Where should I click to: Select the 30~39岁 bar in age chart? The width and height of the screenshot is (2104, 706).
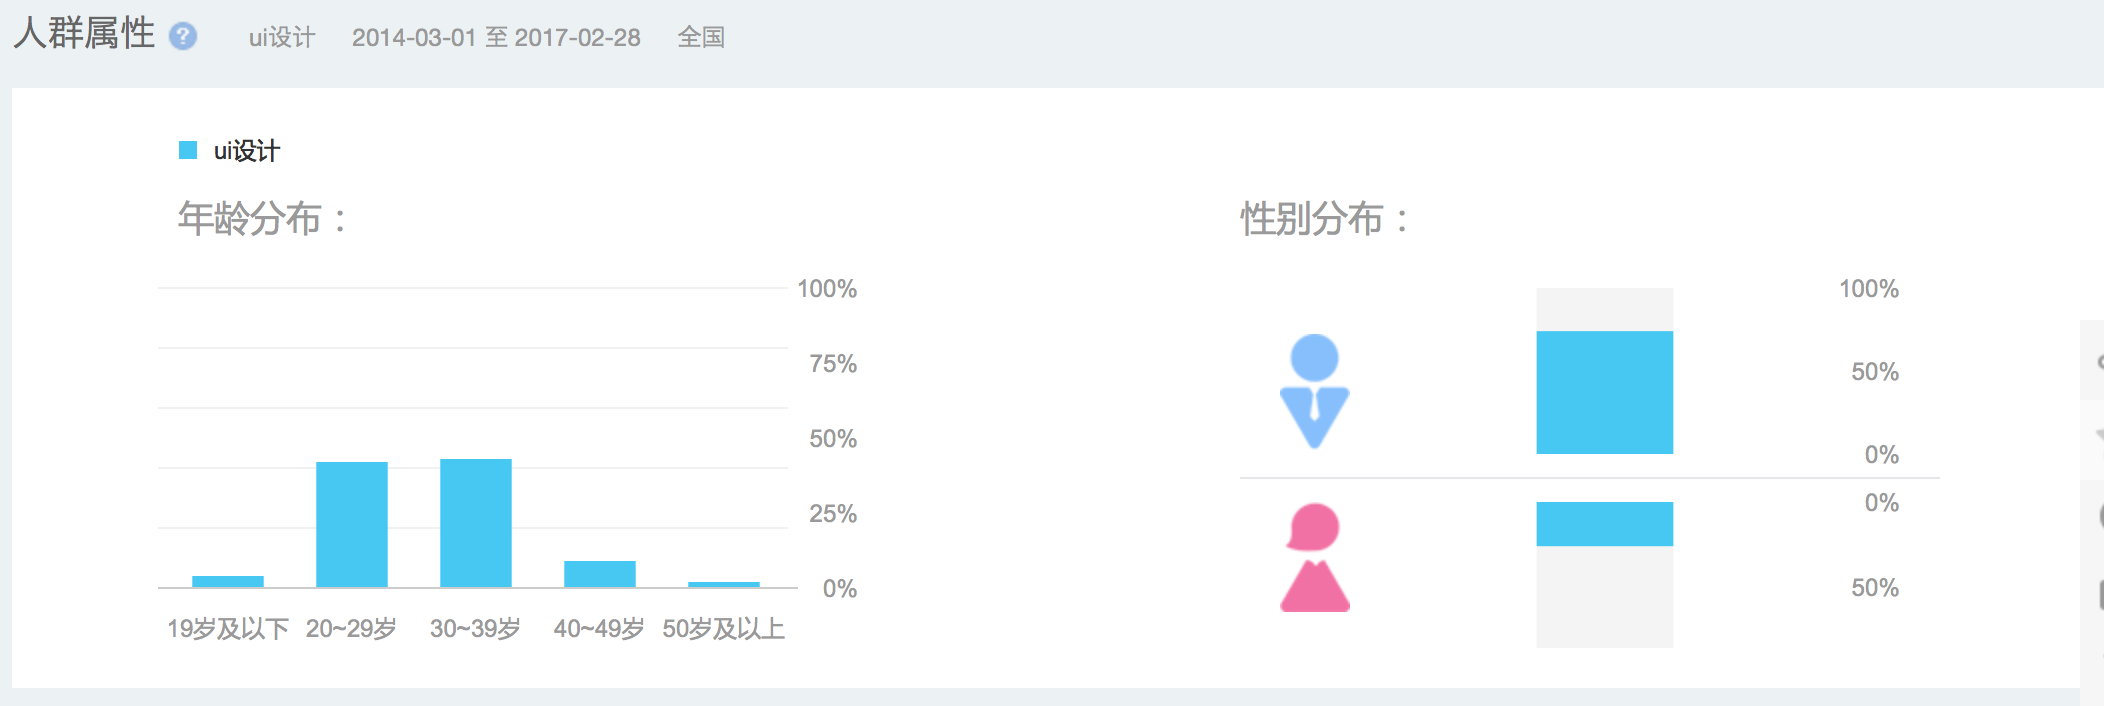(476, 523)
